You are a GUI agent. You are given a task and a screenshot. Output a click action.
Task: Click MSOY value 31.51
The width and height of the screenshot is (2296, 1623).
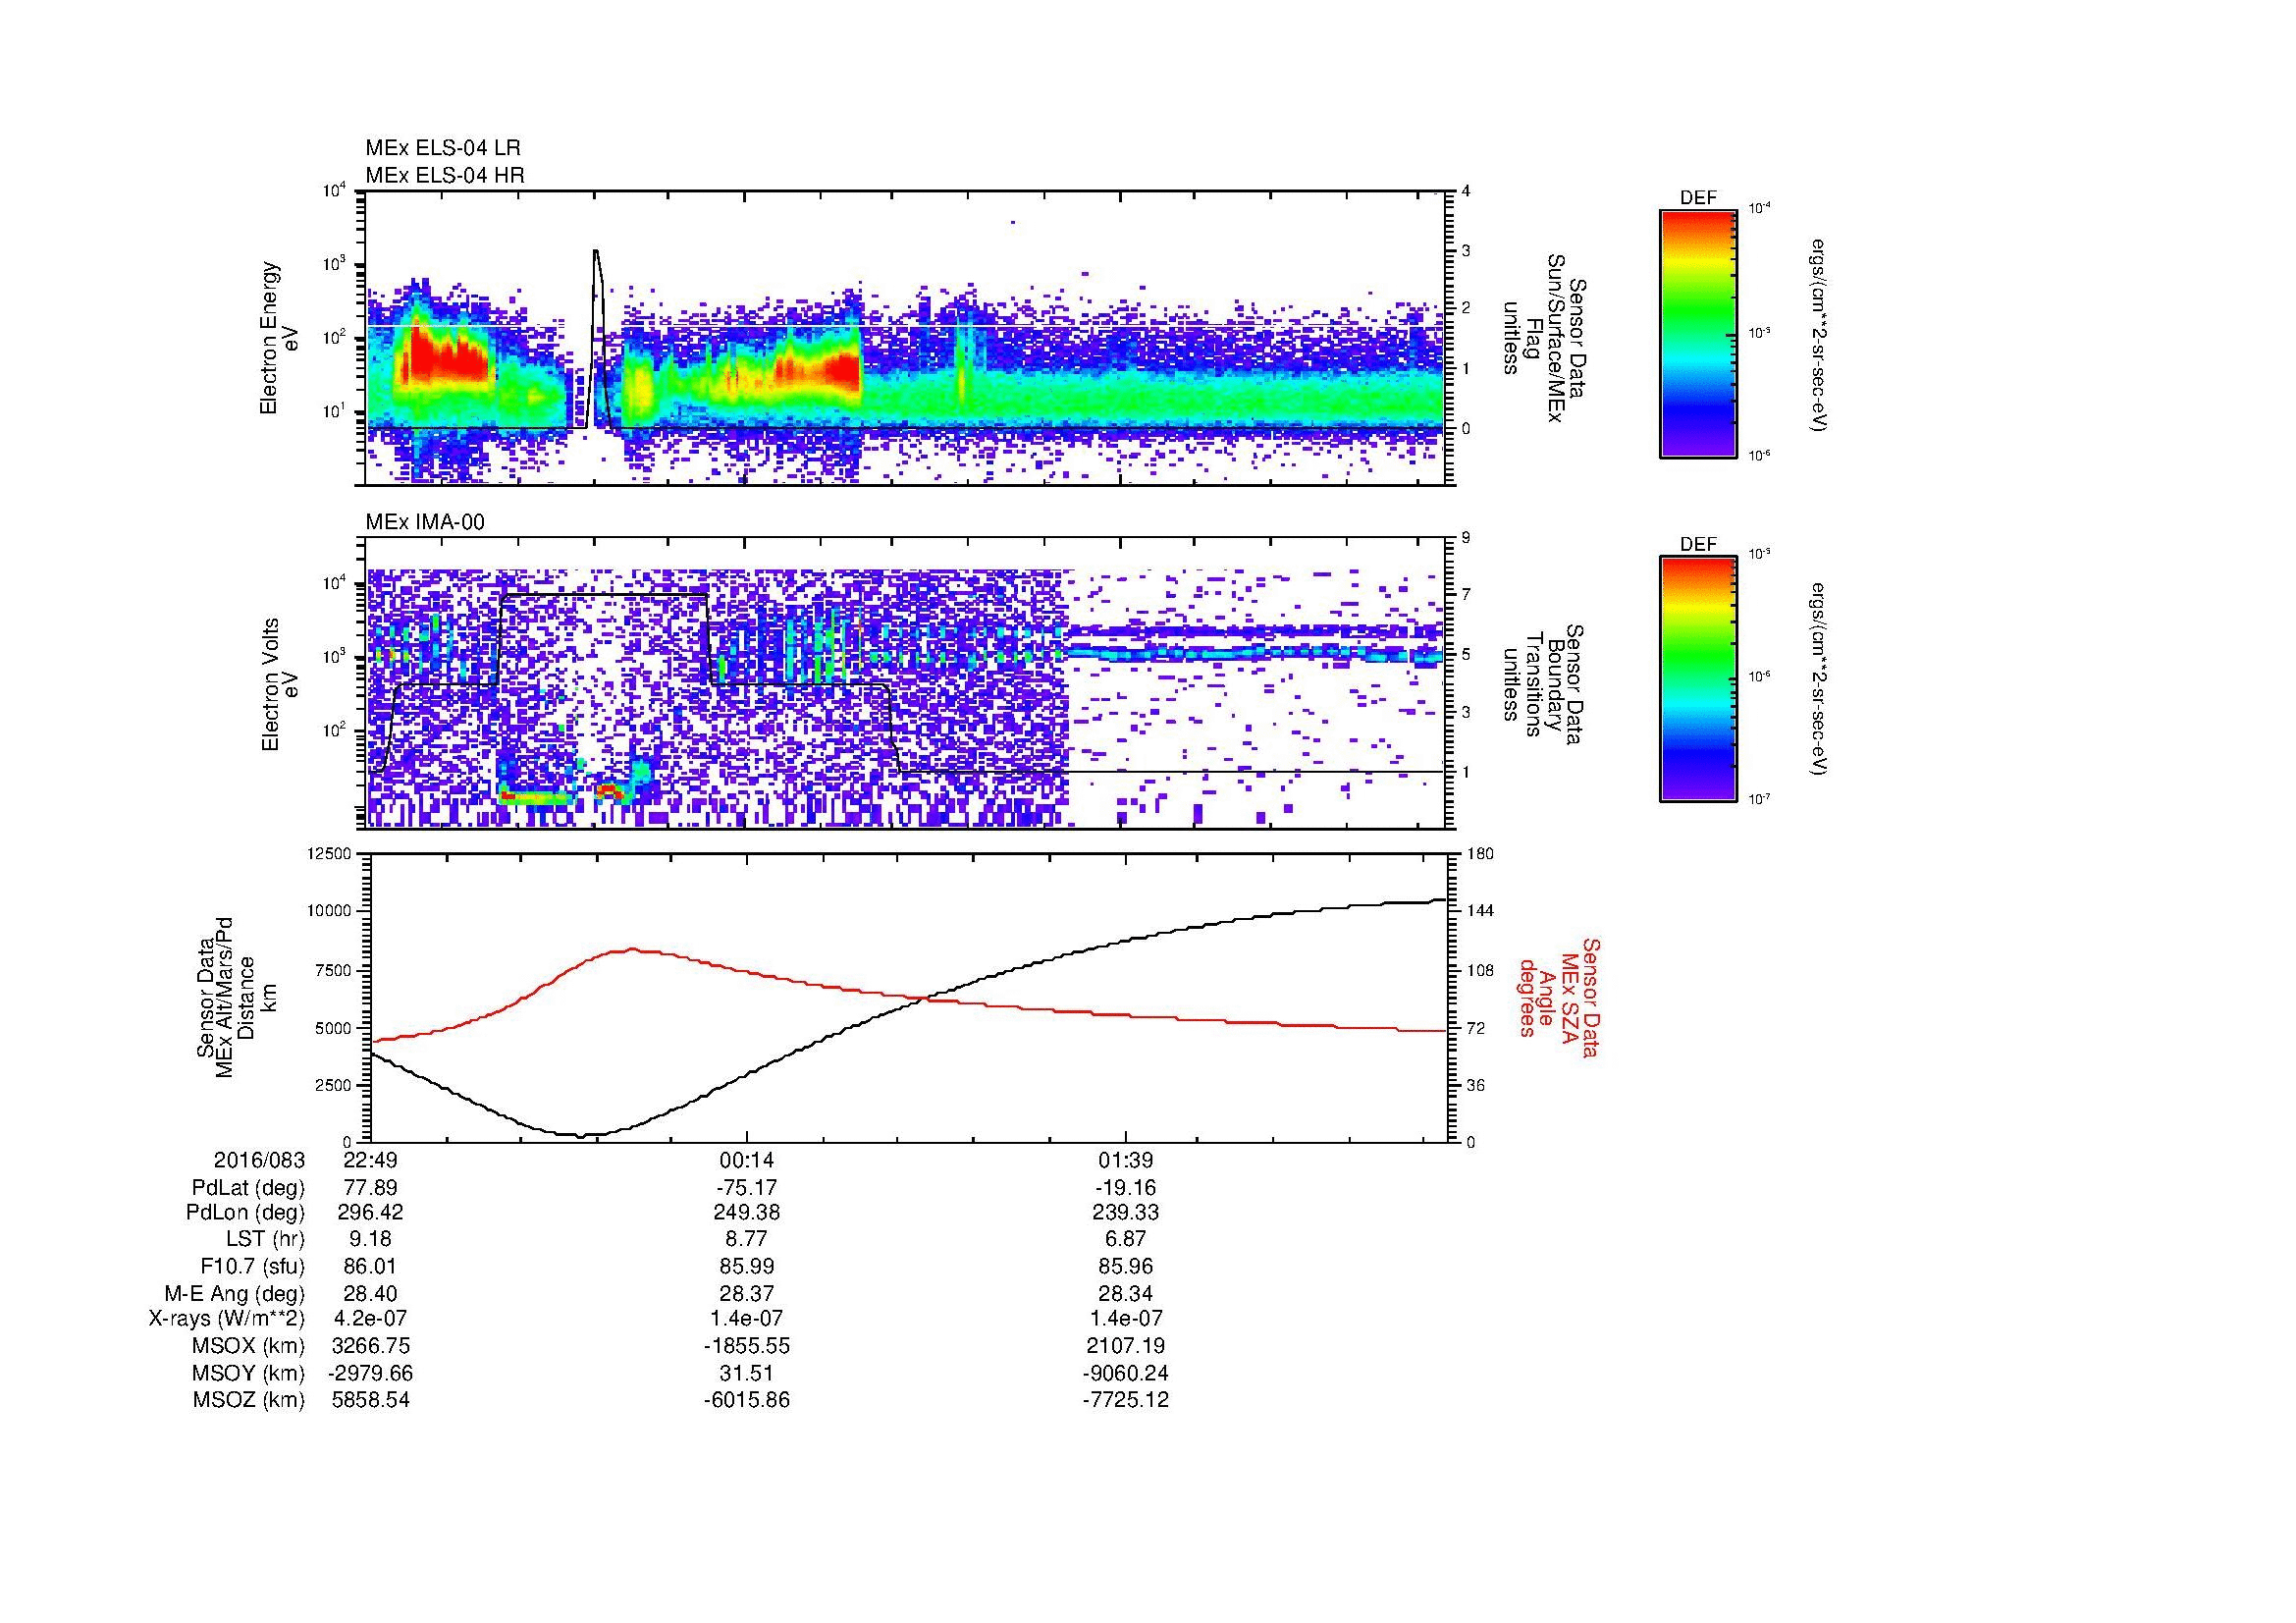coord(746,1373)
